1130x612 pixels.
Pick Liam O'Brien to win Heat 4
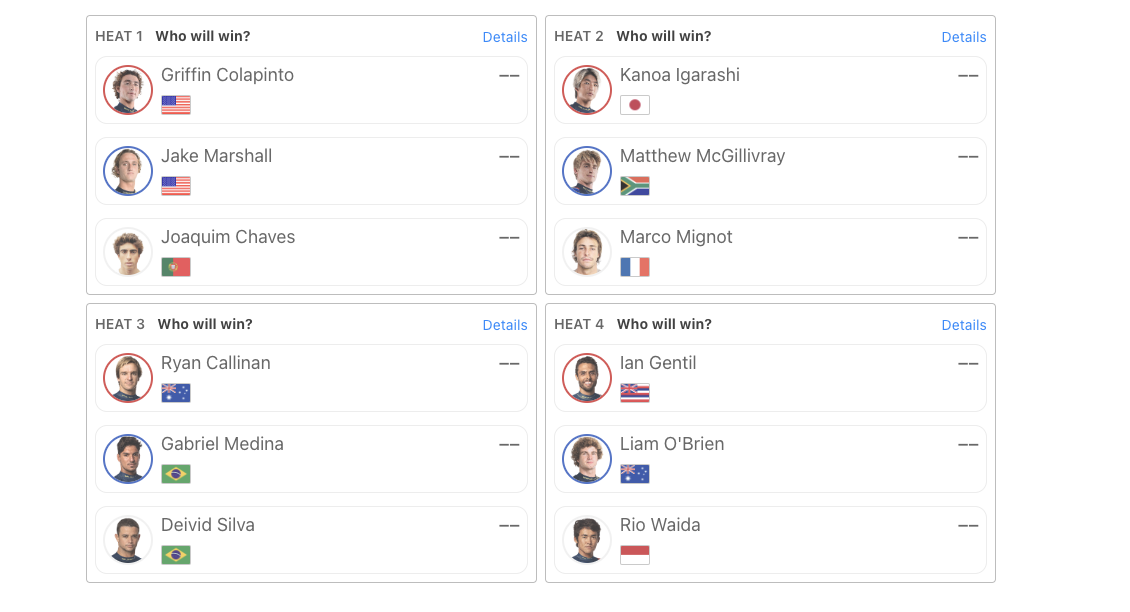(770, 459)
